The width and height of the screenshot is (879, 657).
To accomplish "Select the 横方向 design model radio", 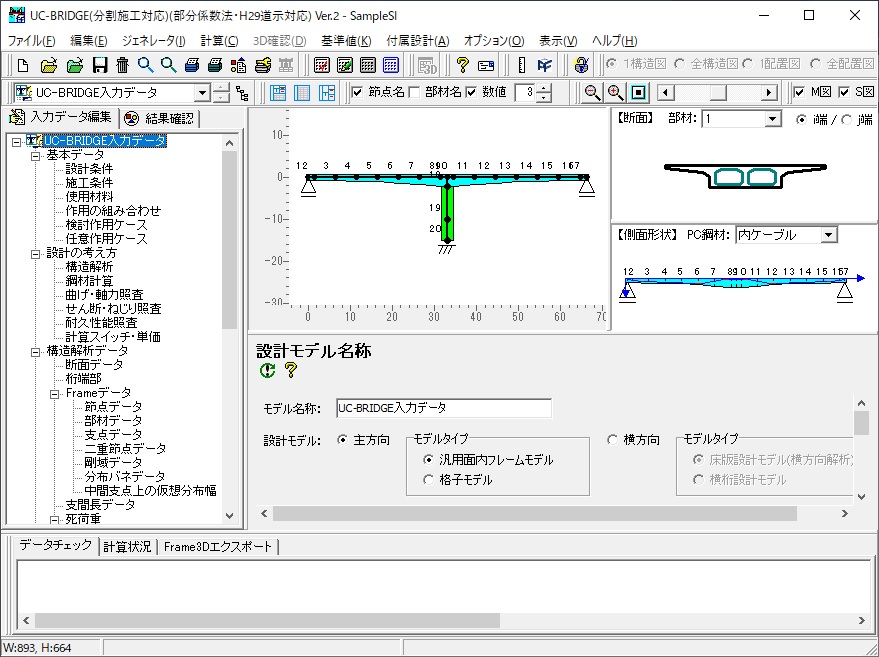I will 613,440.
